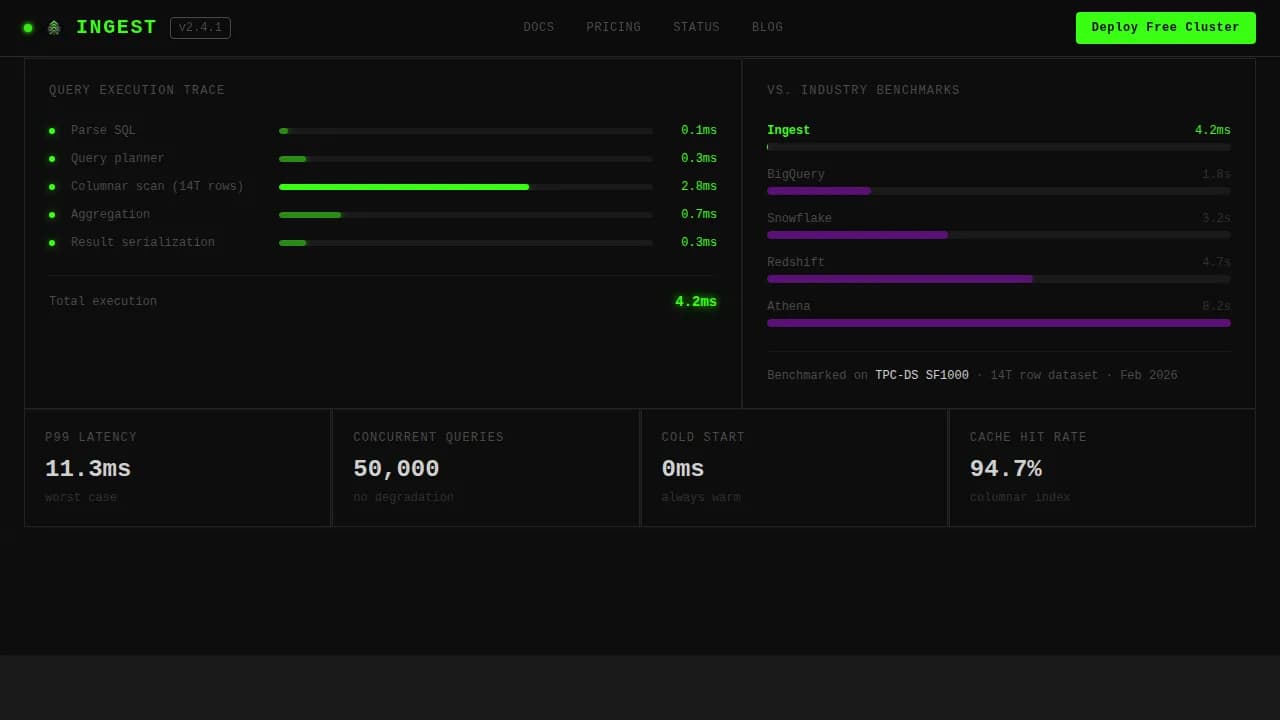Click Columnar scan (14T rows) label

pyautogui.click(x=157, y=187)
